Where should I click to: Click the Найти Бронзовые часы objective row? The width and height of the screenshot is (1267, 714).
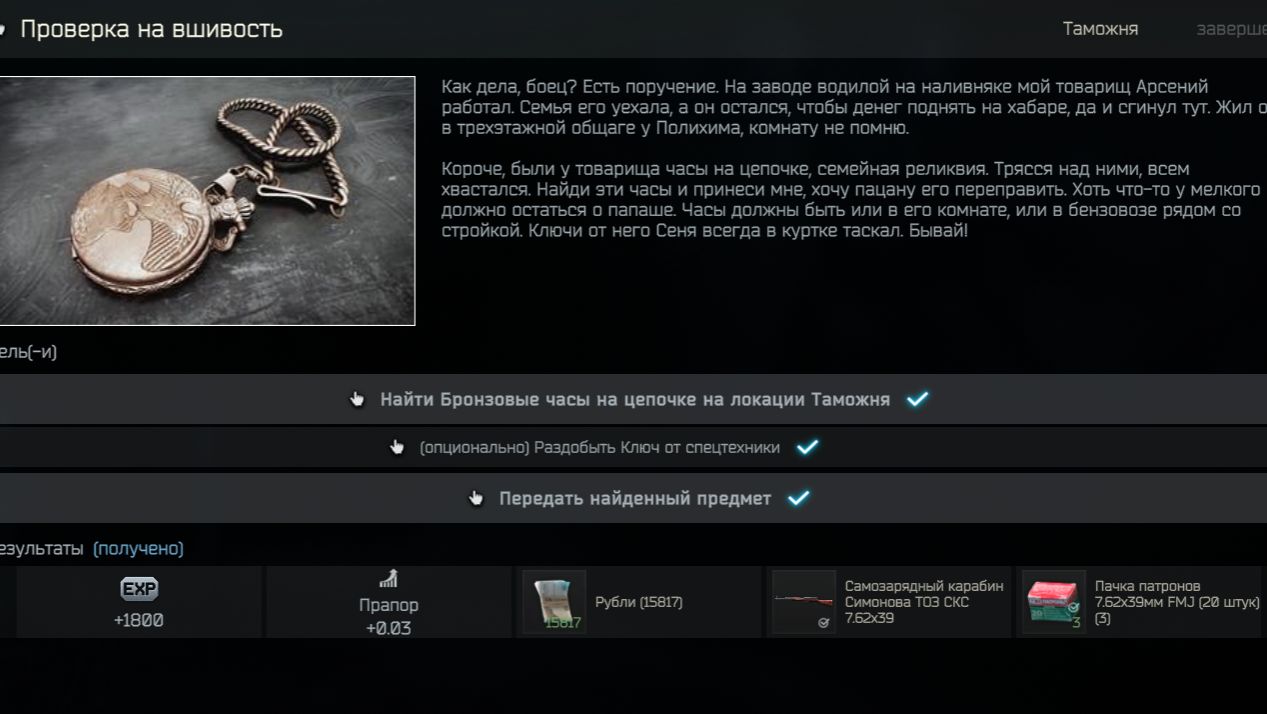[634, 400]
